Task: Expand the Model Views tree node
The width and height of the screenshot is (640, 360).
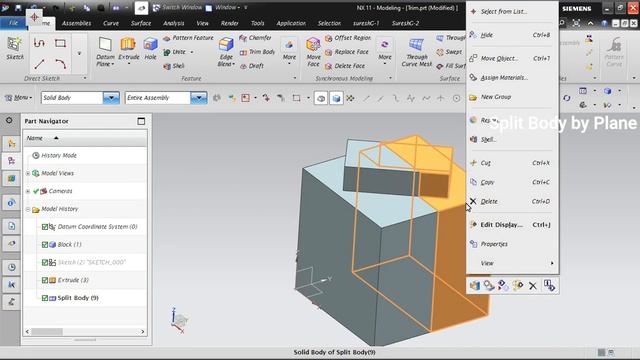Action: 28,173
